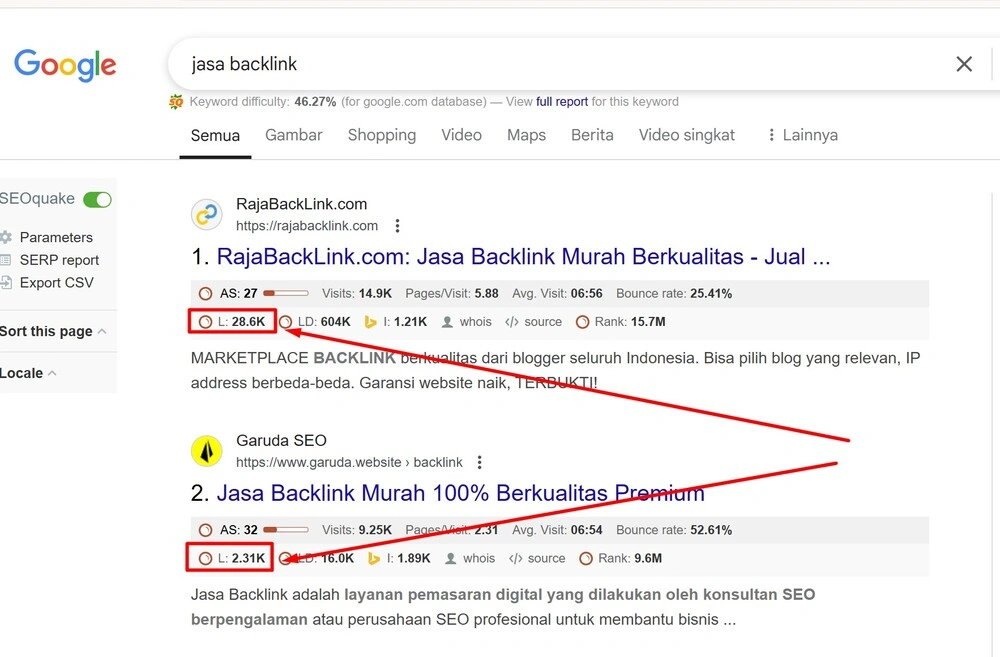Viewport: 1000px width, 657px height.
Task: Click the RajaBackLink.com site name
Action: [302, 204]
